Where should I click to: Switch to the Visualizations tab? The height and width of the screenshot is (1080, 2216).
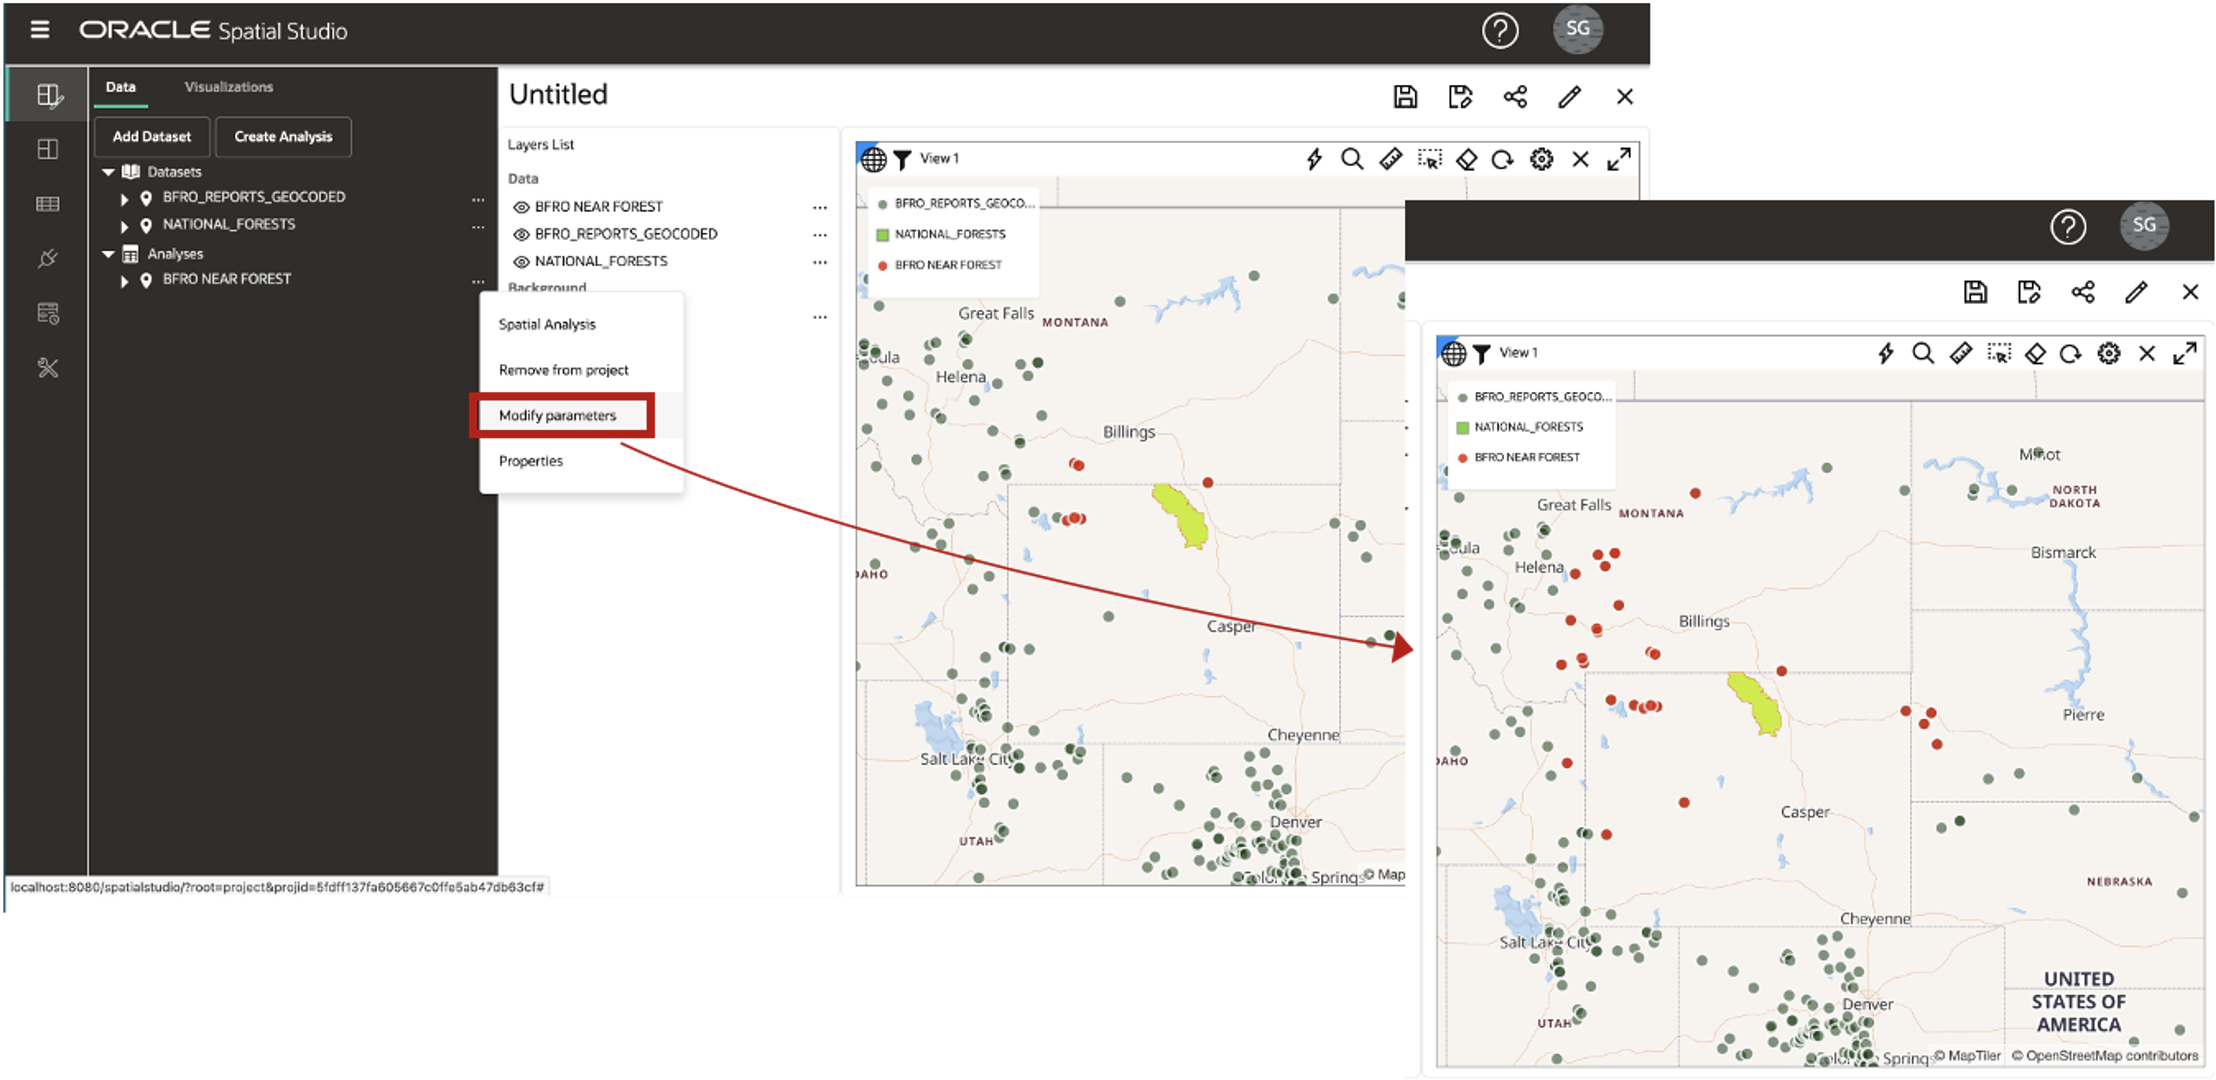(x=228, y=87)
